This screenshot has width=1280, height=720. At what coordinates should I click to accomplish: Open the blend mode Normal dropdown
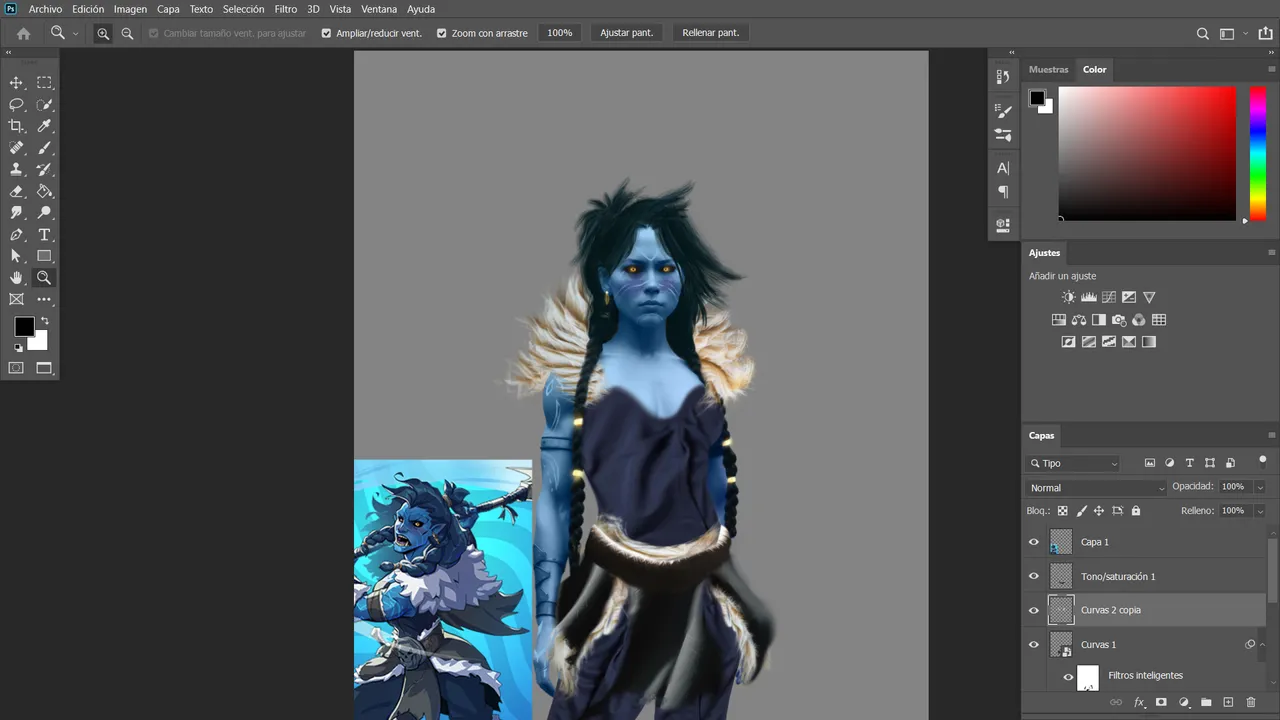coord(1097,488)
